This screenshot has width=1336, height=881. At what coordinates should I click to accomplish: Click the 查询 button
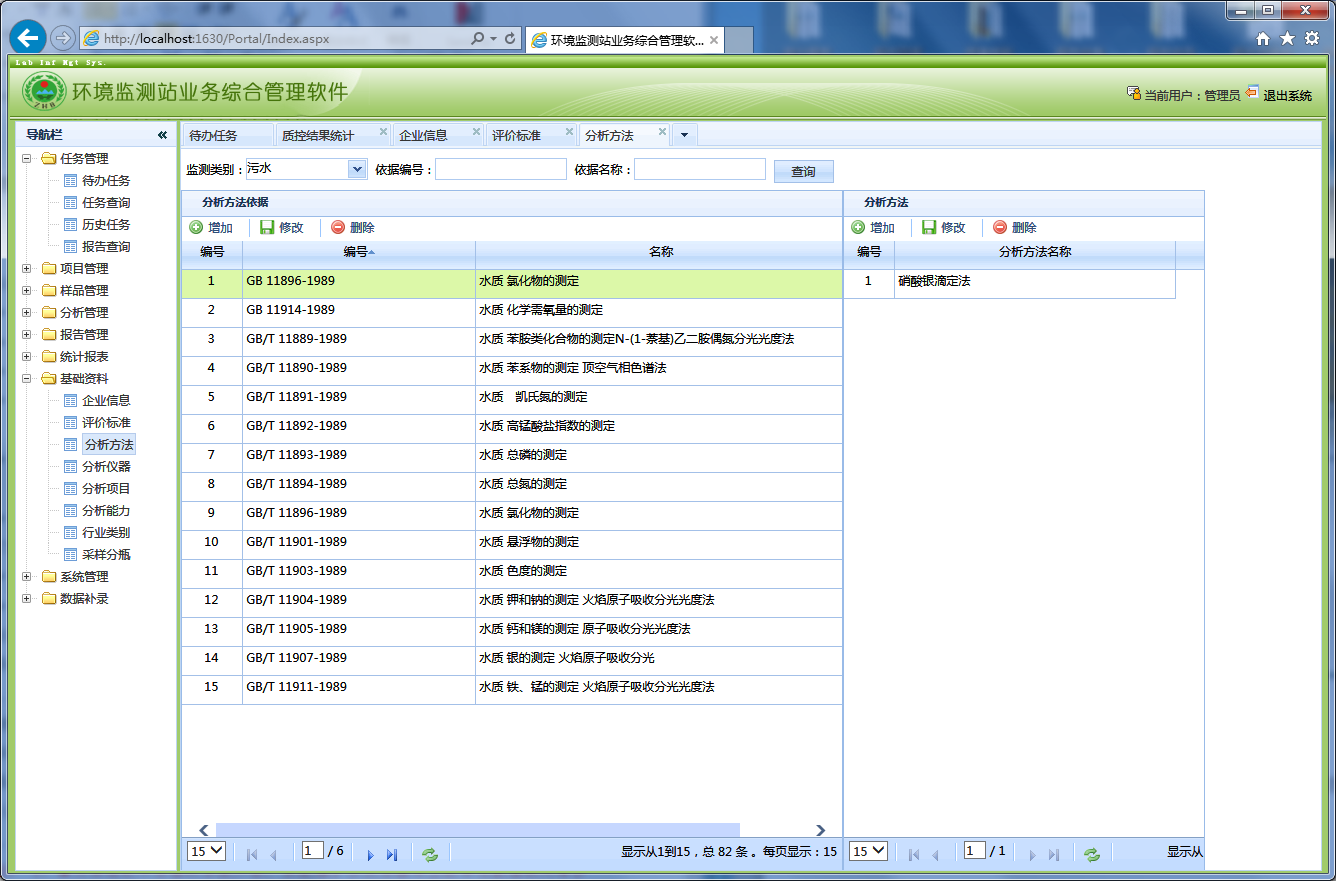click(x=803, y=172)
